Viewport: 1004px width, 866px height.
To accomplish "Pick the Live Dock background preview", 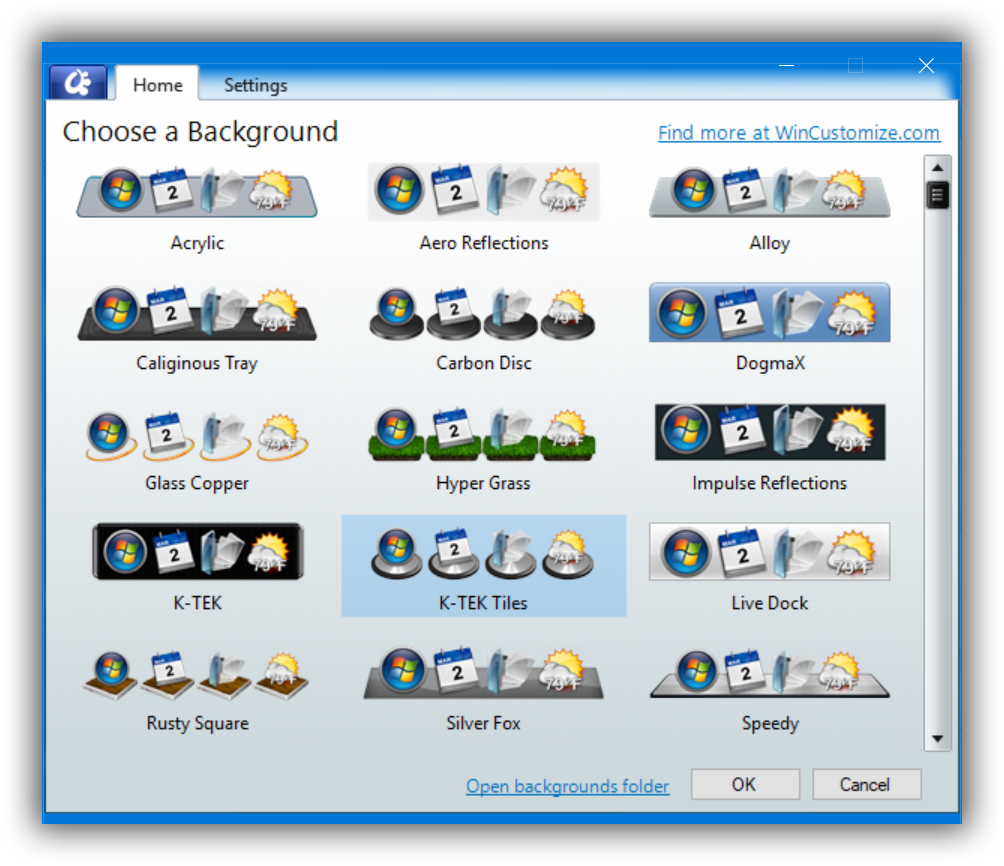I will point(769,552).
